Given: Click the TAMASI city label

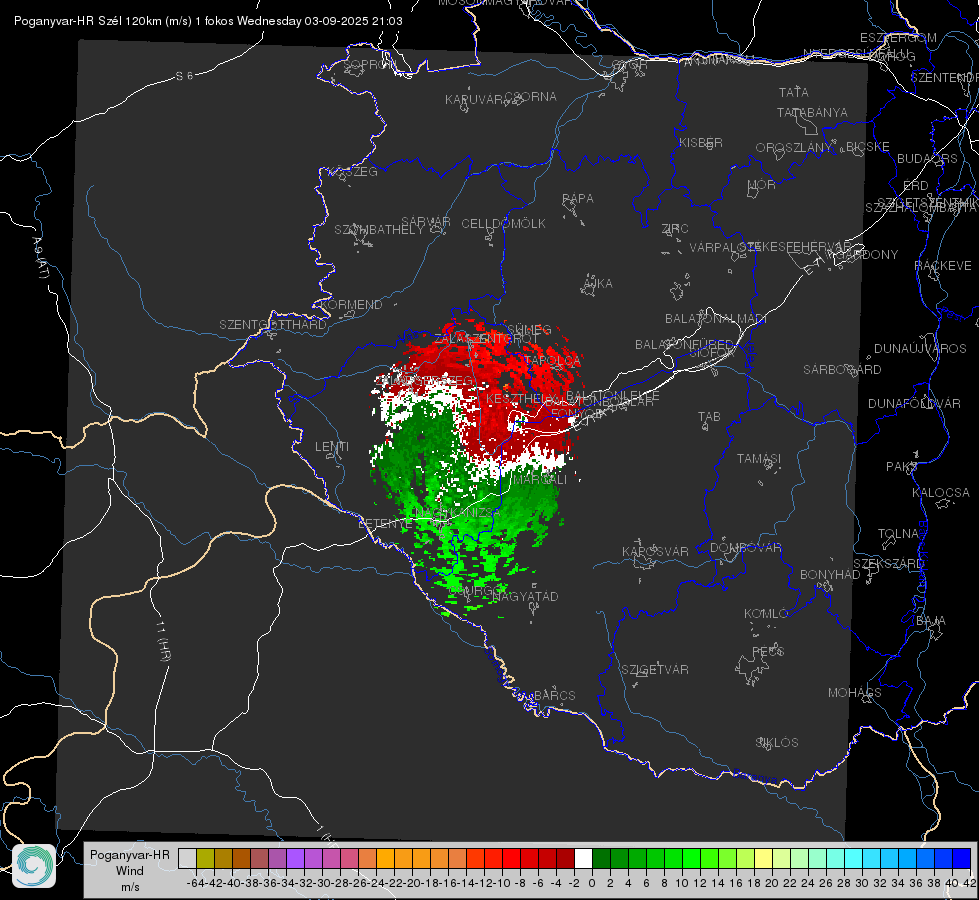Looking at the screenshot, I should click(759, 458).
